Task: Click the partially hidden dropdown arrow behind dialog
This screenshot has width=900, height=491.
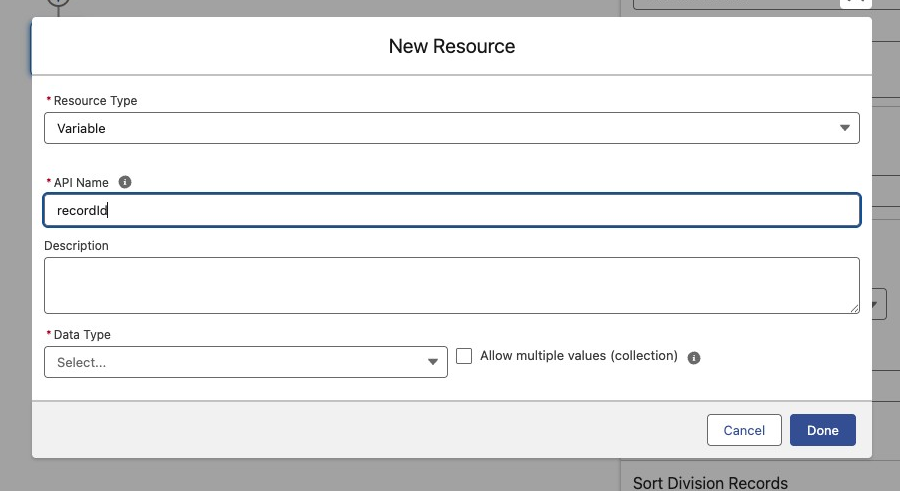Action: (x=877, y=304)
